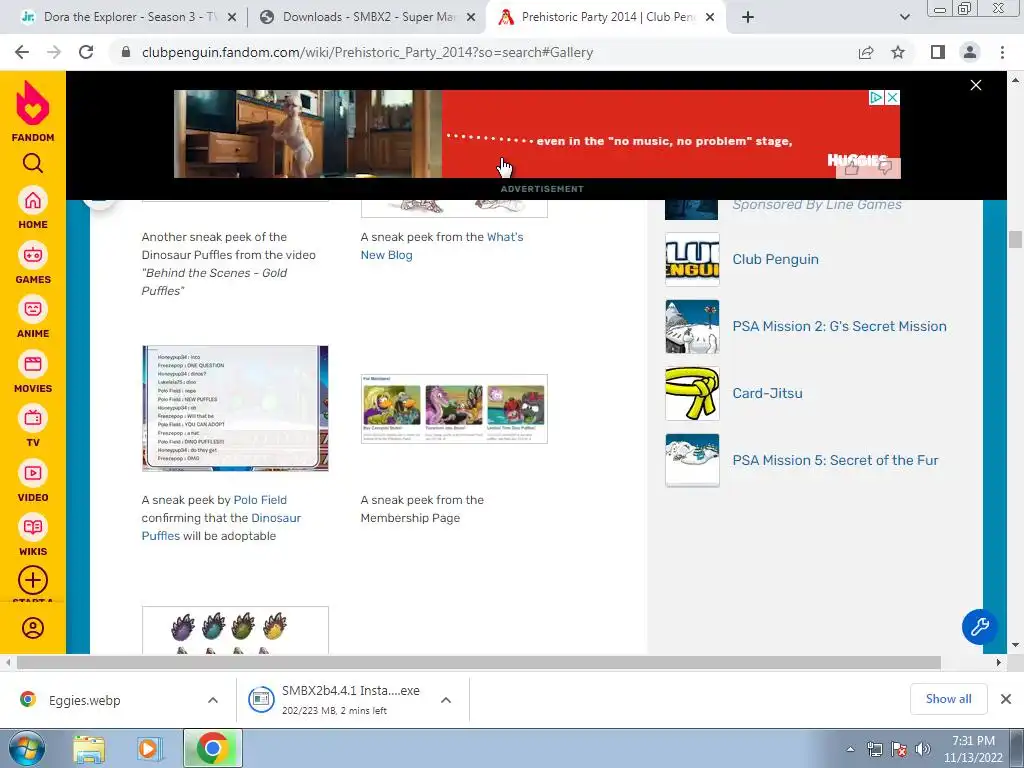1024x768 pixels.
Task: Click Chrome icon in taskbar
Action: (212, 748)
